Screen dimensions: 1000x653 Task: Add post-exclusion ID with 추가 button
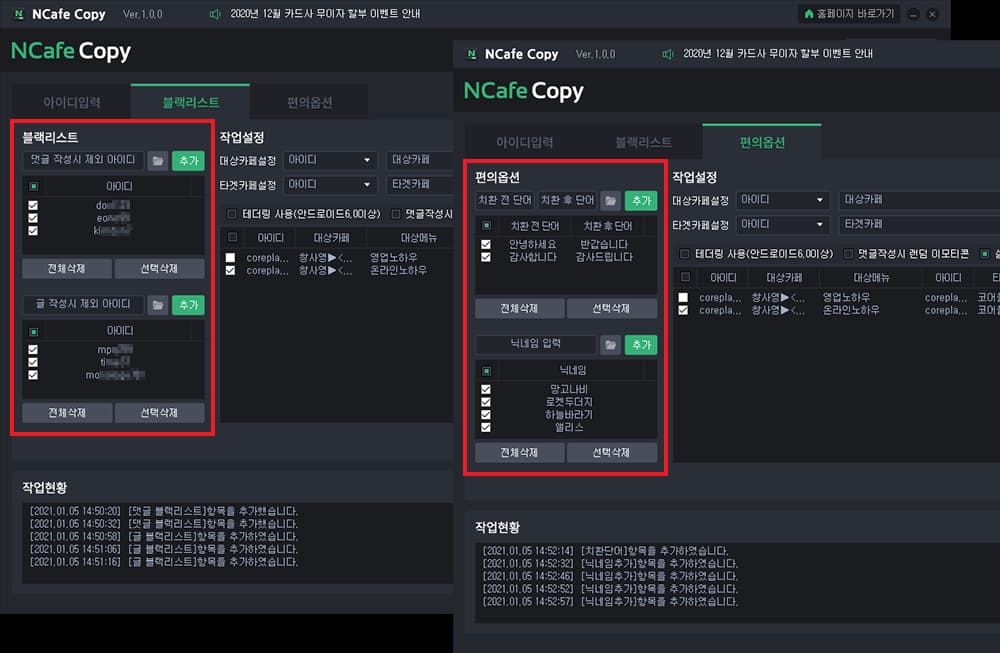(188, 305)
